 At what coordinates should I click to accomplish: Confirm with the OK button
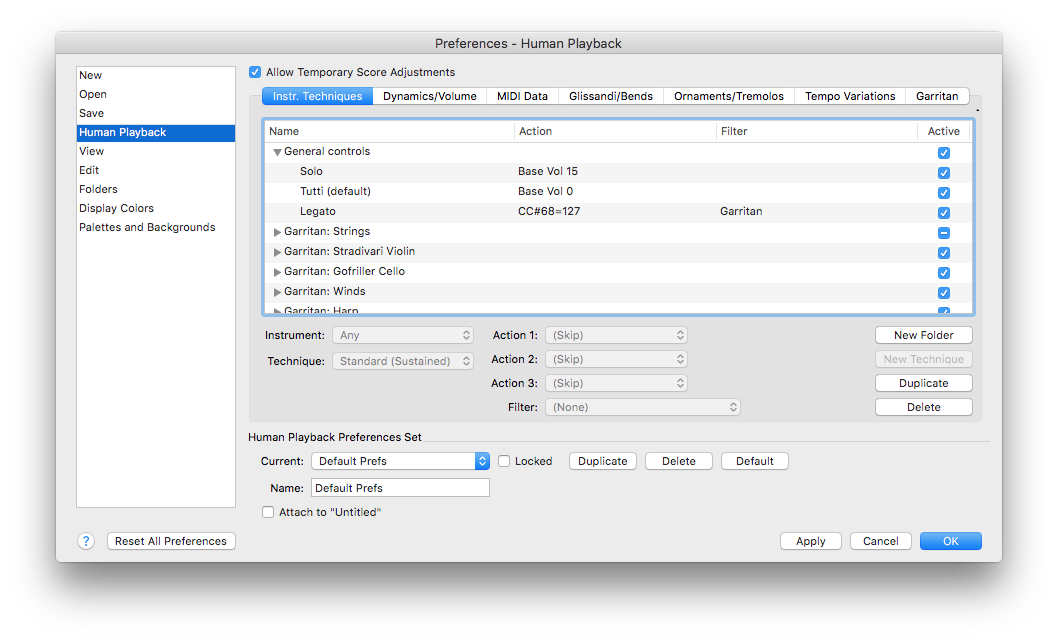tap(951, 541)
